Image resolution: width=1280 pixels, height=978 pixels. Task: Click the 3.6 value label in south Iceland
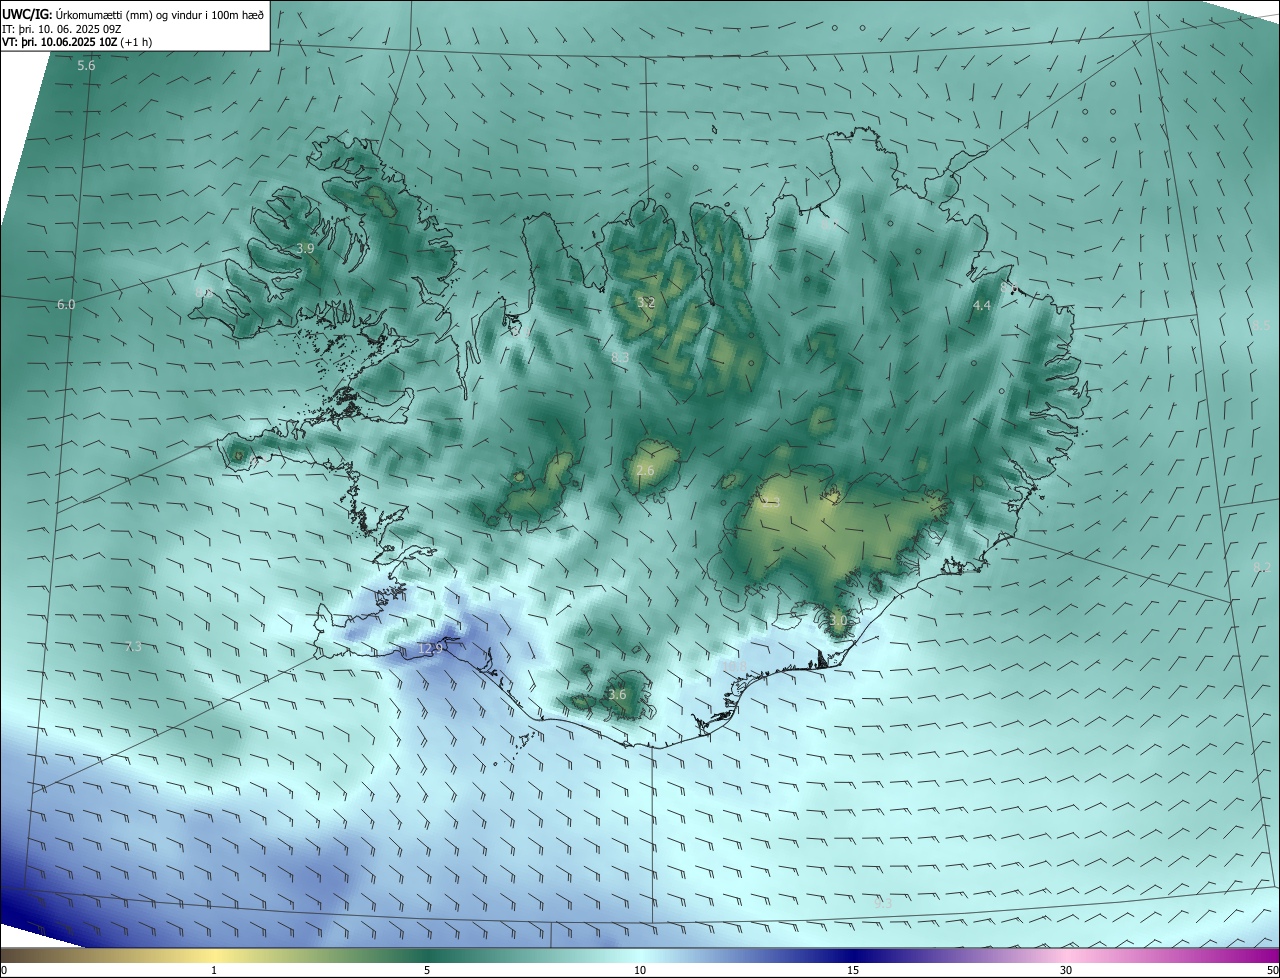click(617, 694)
